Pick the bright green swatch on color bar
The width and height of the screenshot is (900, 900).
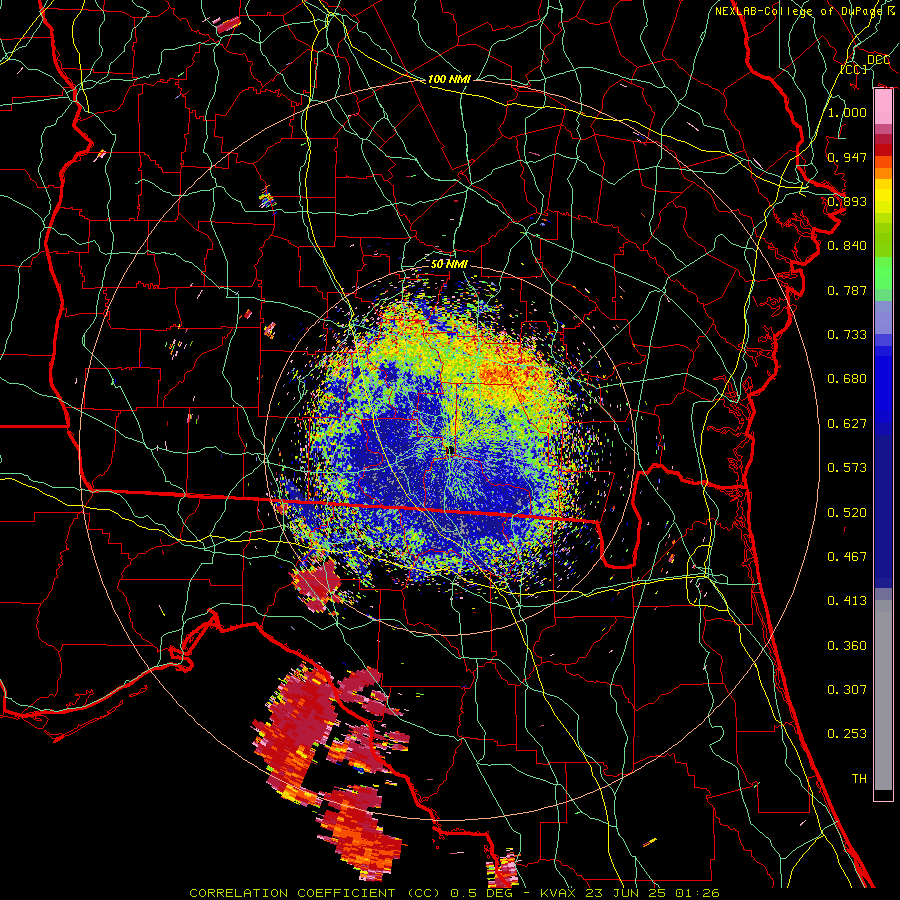(x=883, y=273)
